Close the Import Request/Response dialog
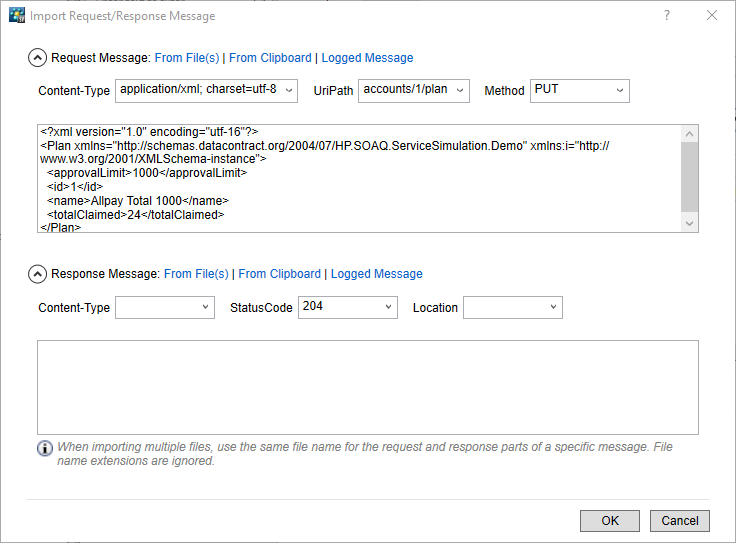The image size is (736, 543). (712, 16)
